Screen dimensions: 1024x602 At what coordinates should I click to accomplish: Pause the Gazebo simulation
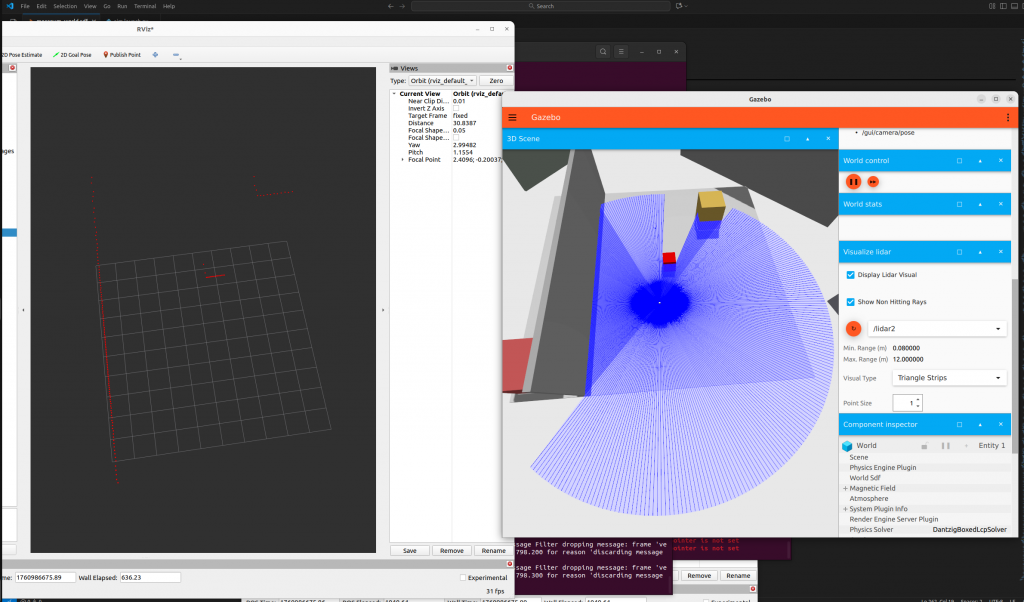853,182
